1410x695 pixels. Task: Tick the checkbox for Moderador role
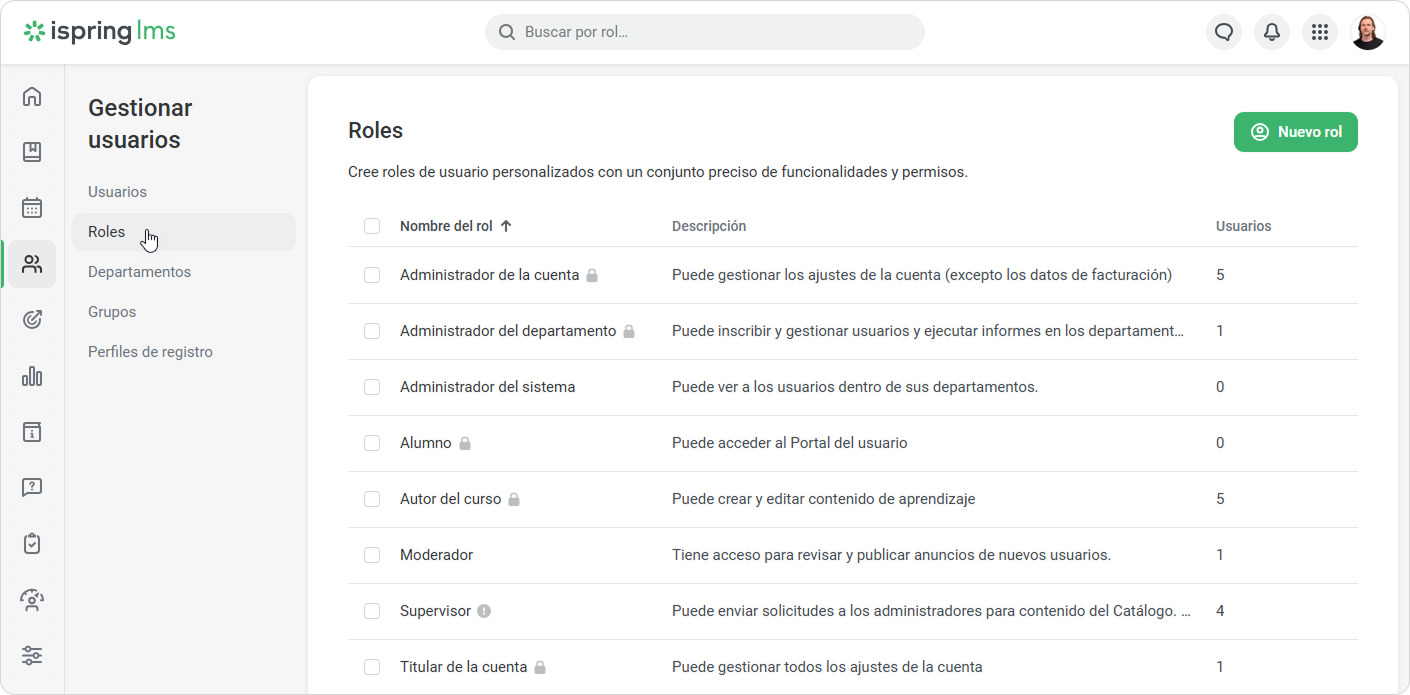pos(372,555)
